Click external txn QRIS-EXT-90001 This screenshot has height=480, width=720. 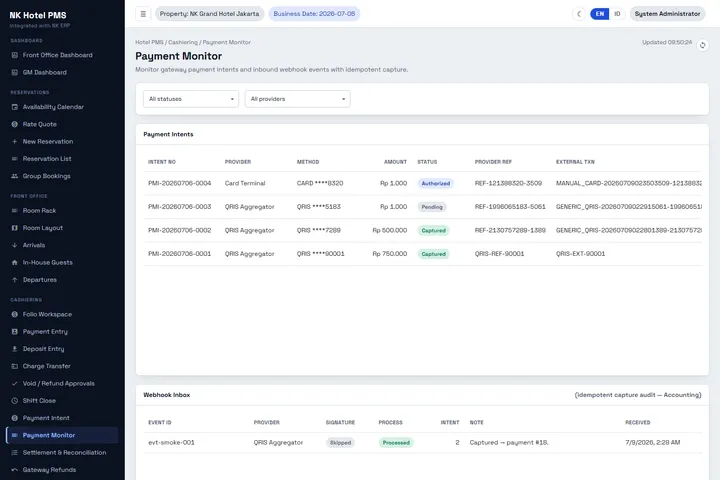580,254
